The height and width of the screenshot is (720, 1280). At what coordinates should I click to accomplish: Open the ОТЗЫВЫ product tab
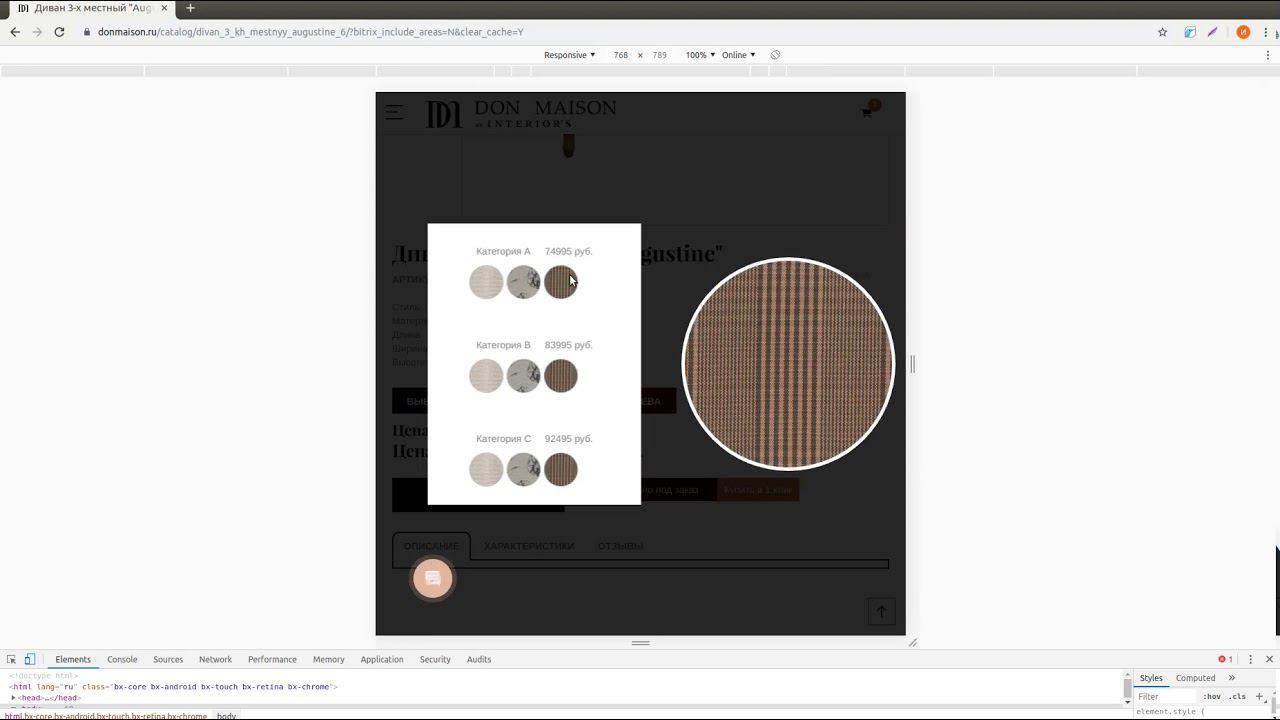click(620, 546)
